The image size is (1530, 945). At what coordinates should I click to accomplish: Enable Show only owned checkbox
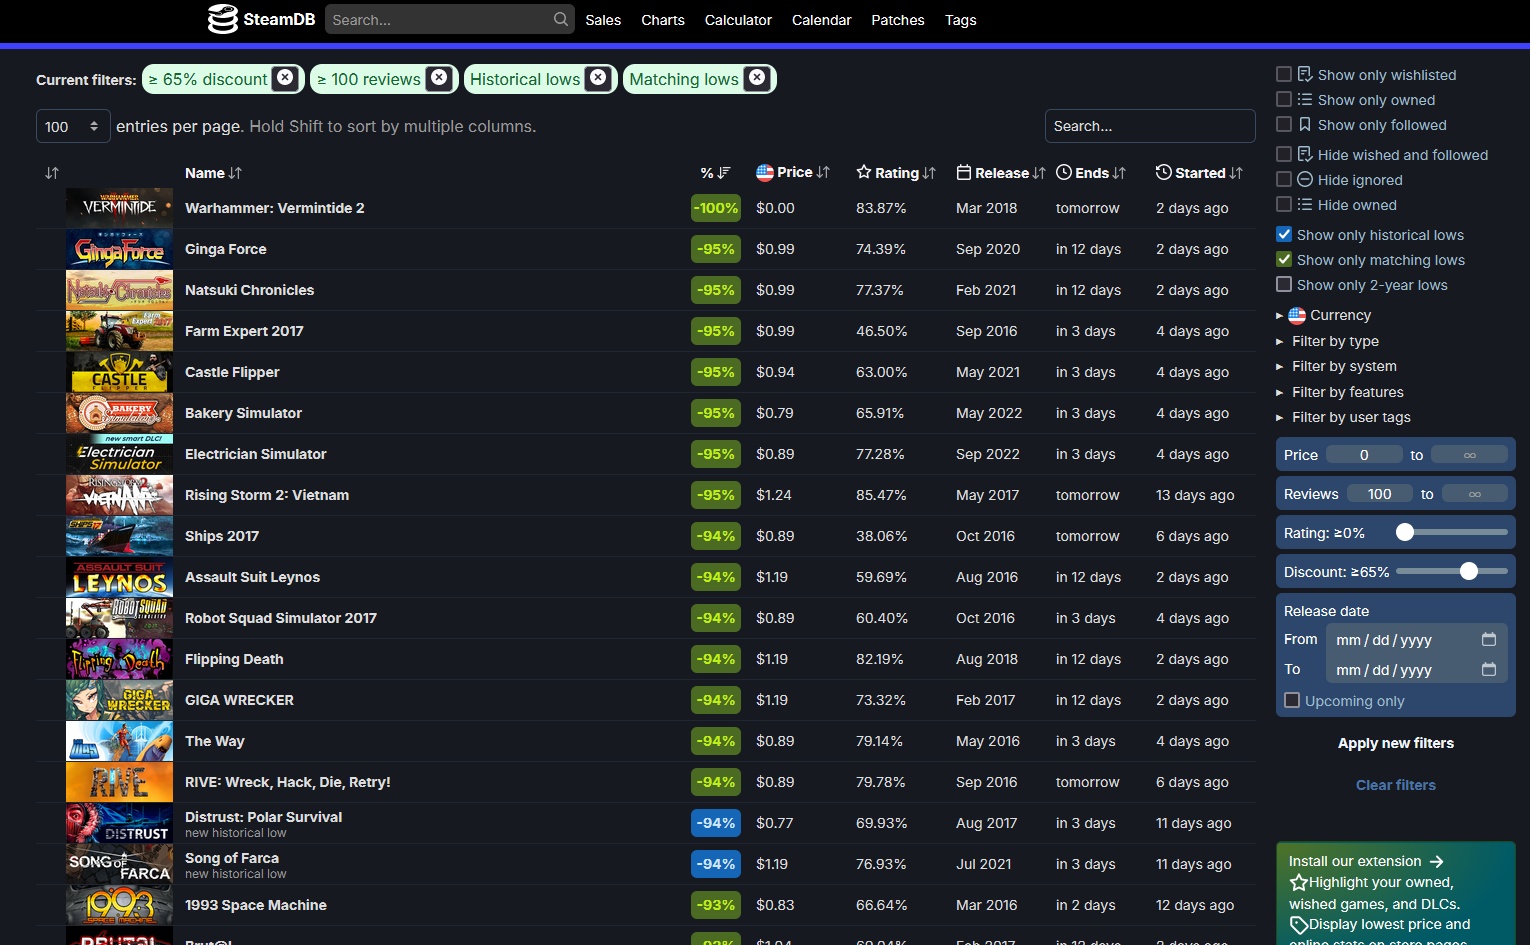coord(1284,99)
